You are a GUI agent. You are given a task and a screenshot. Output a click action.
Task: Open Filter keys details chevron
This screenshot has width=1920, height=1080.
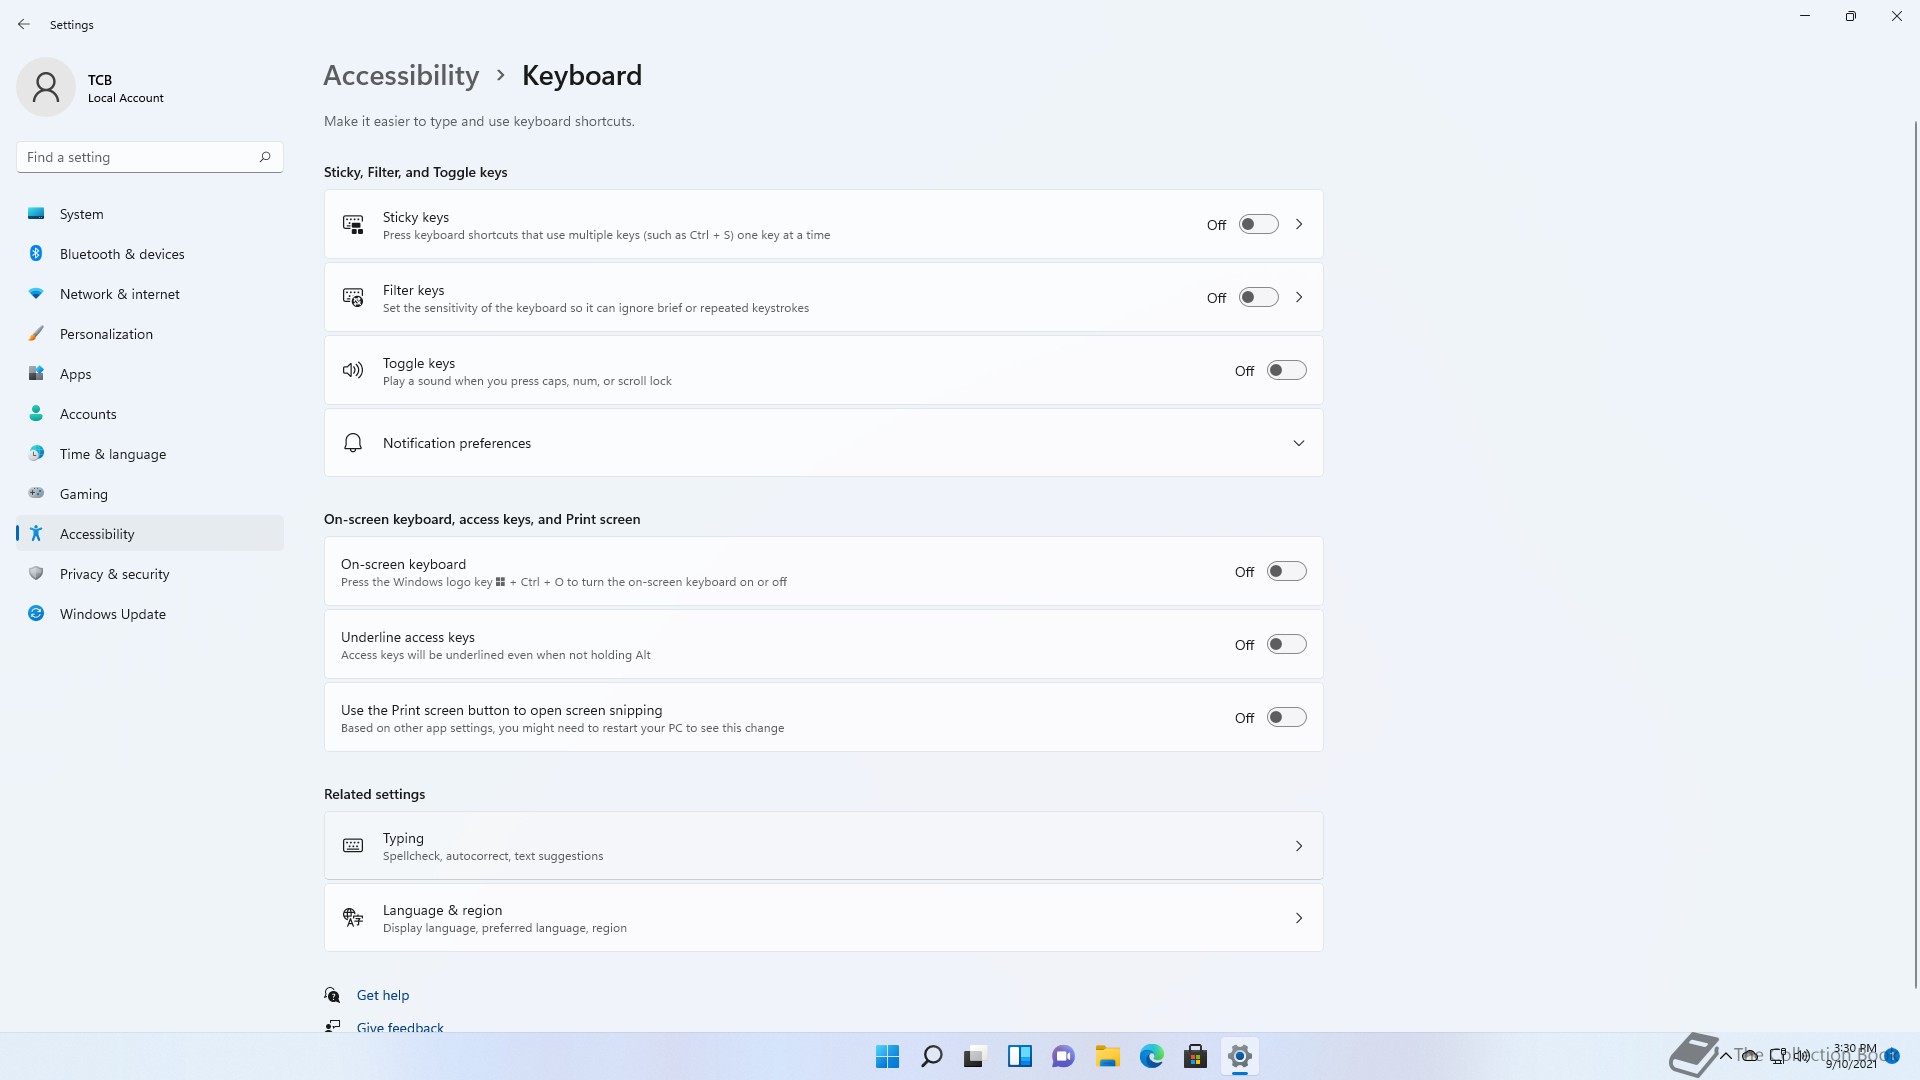coord(1299,298)
